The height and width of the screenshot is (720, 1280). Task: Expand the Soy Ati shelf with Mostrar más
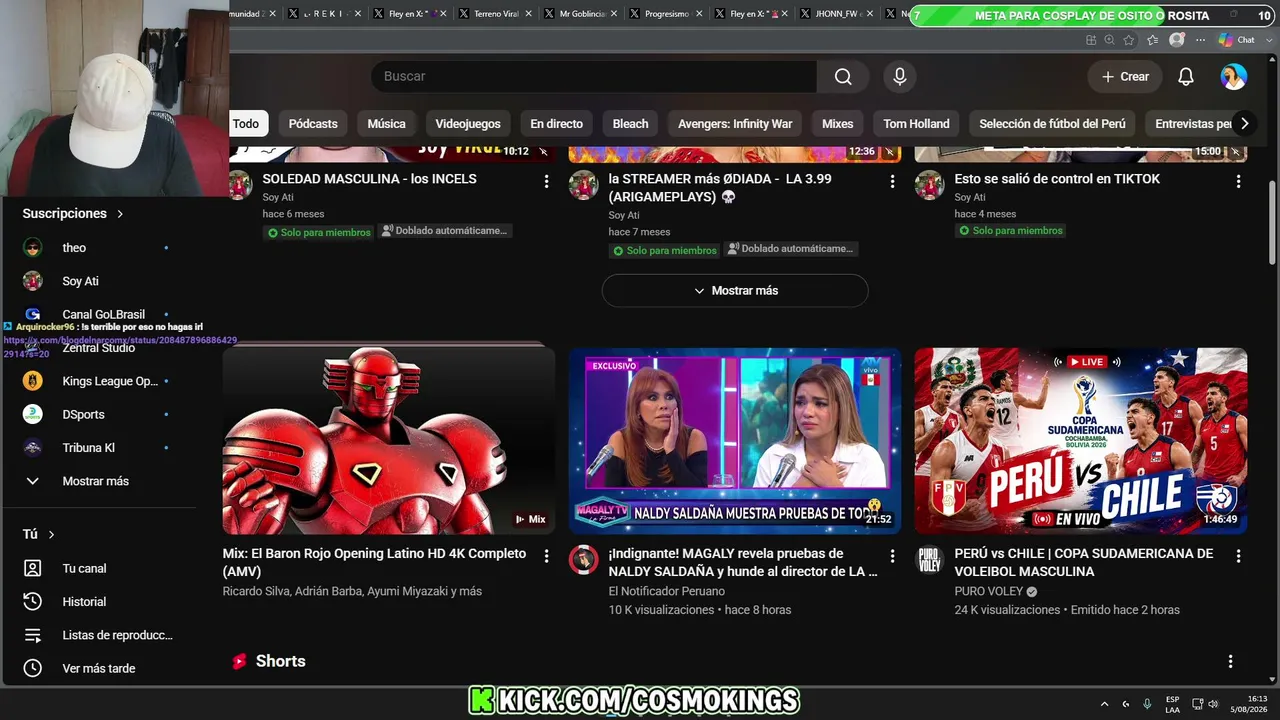735,291
